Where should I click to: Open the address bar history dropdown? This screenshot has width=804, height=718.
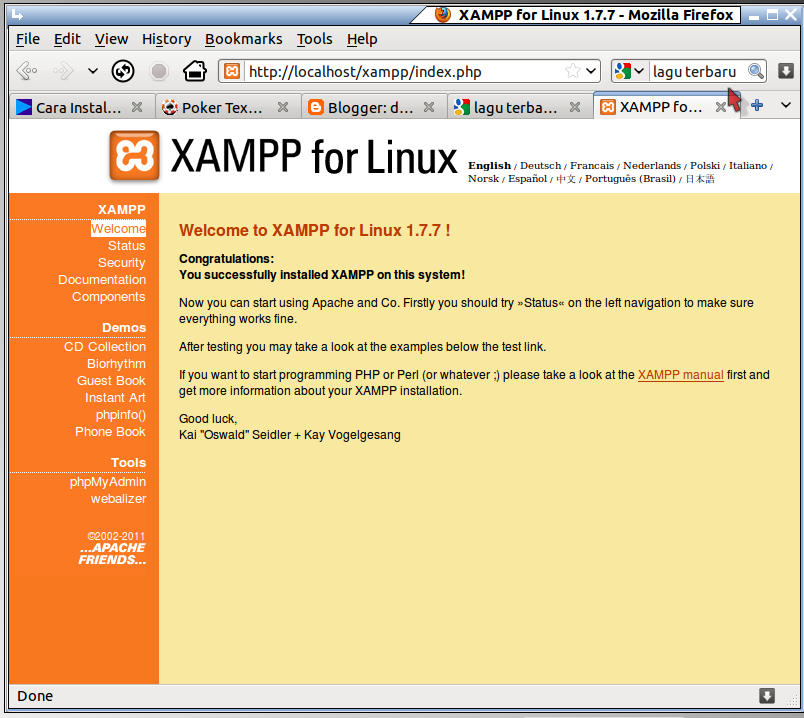click(591, 71)
